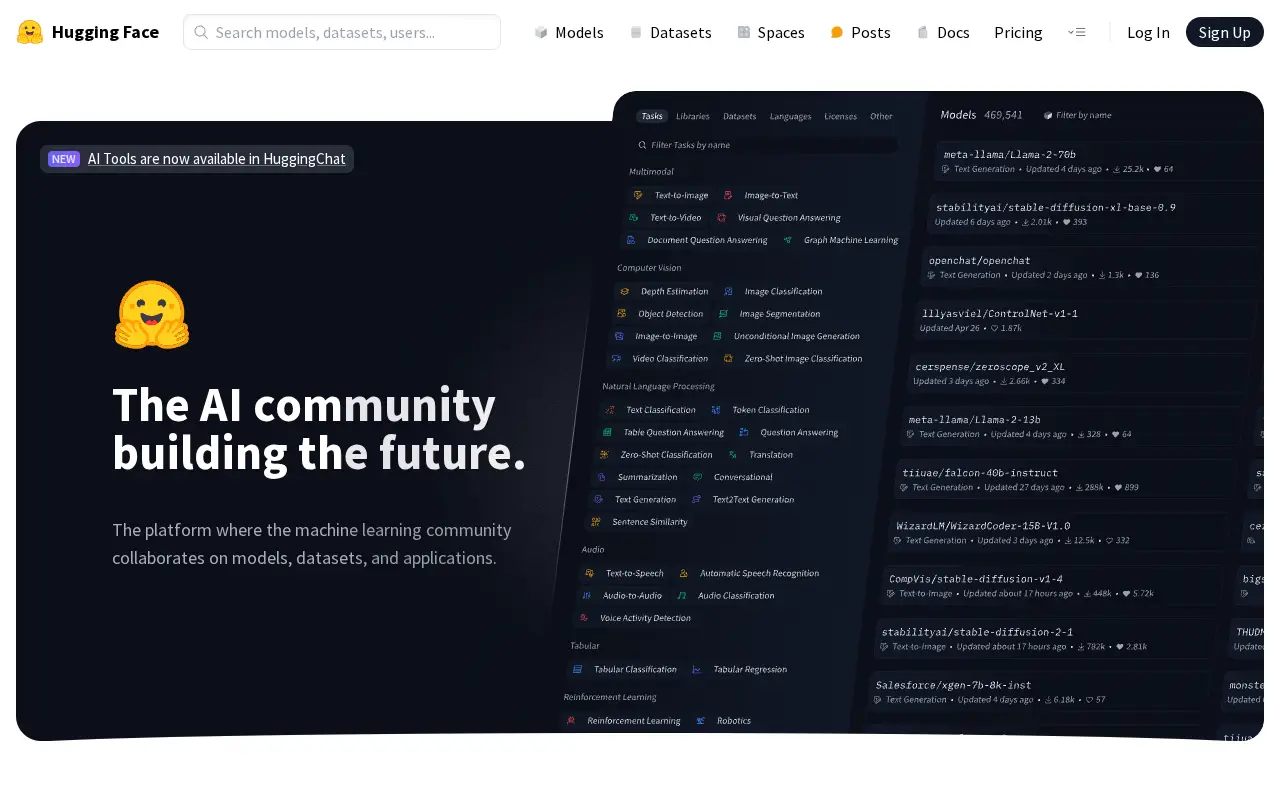Open Posts section
Screen dimensions: 1280x800
860,32
